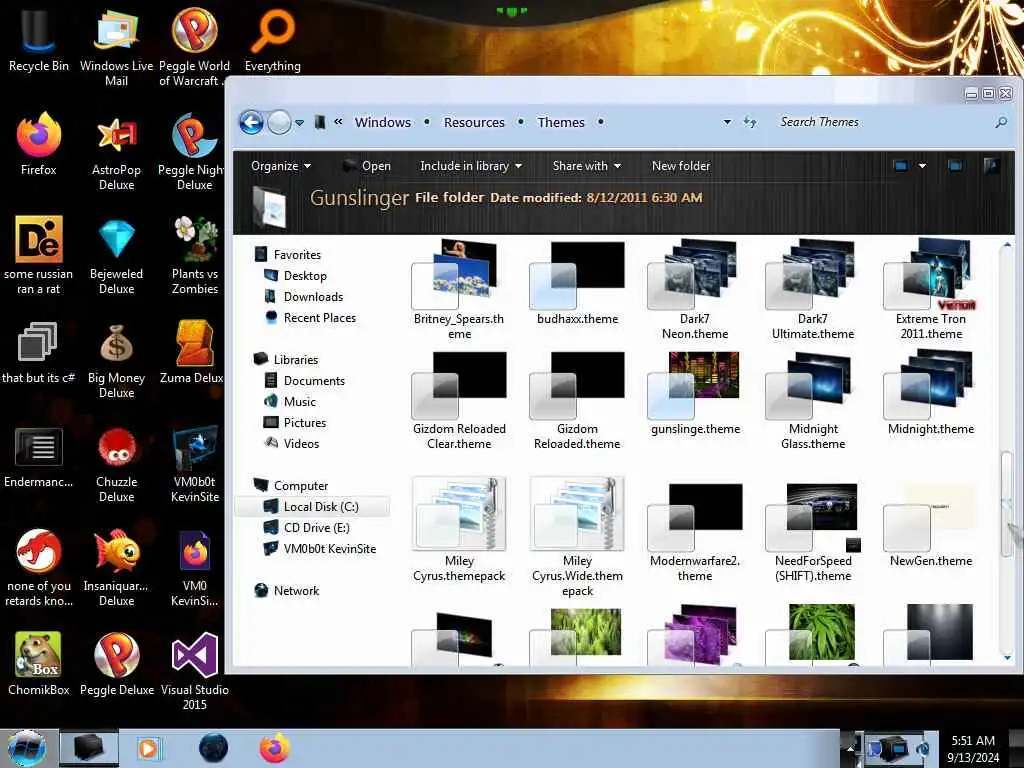The image size is (1024, 768).
Task: Select the budhaxx.theme file
Action: coord(577,283)
